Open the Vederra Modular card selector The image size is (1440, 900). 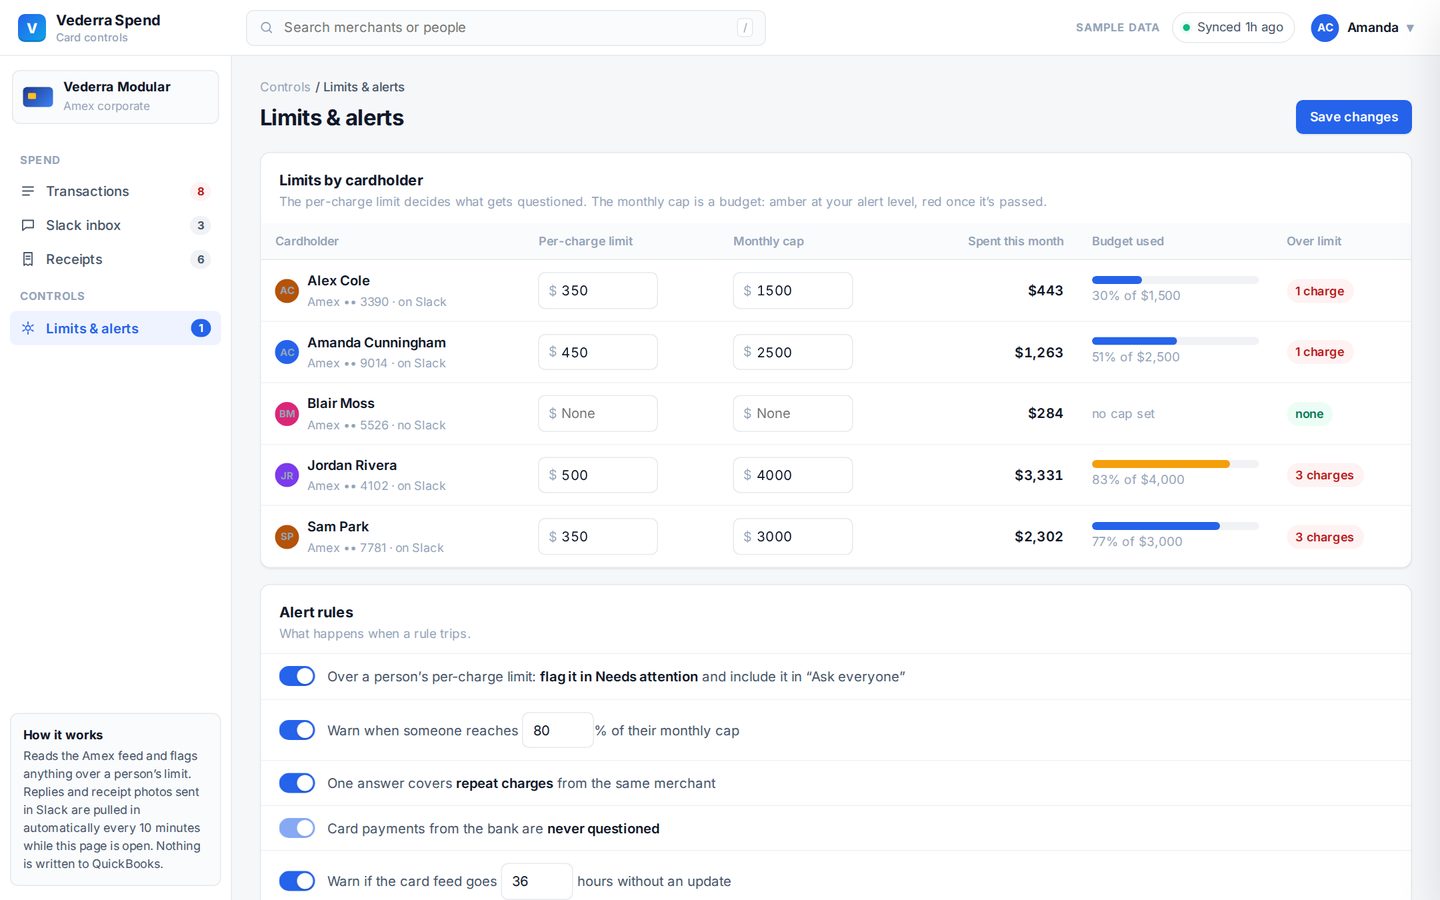(115, 97)
